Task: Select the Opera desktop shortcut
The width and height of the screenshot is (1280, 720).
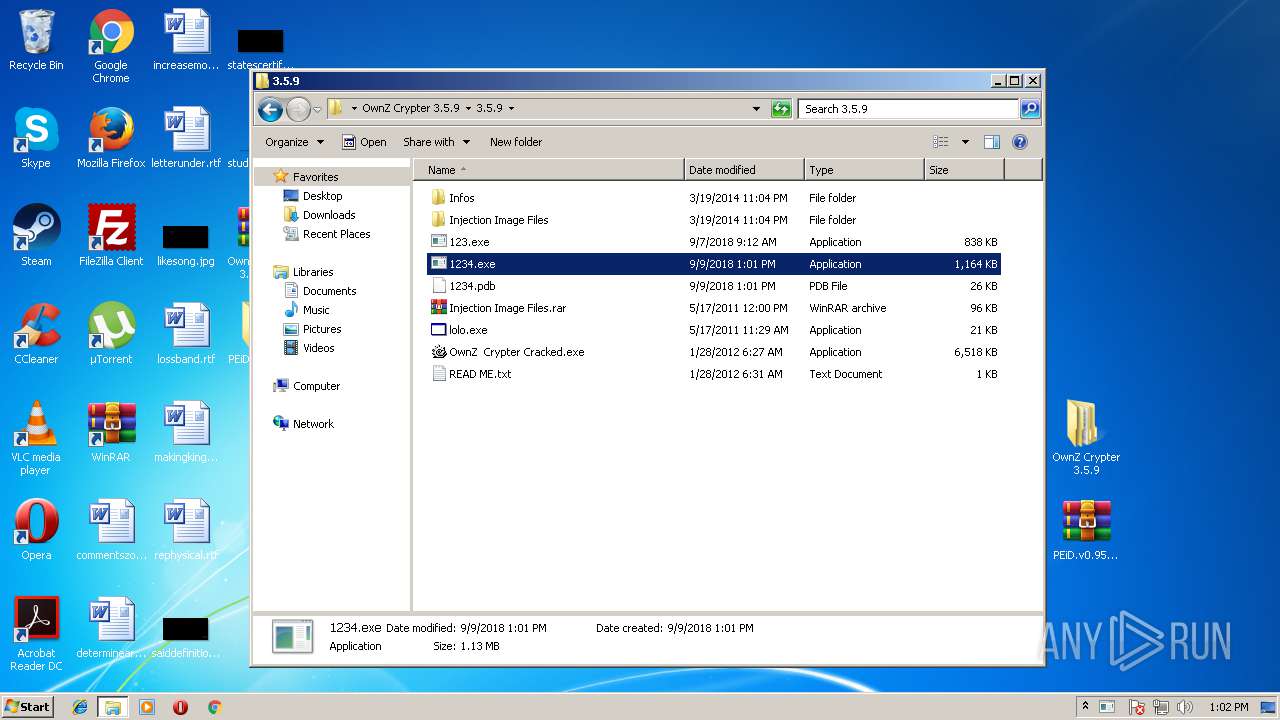Action: click(36, 530)
